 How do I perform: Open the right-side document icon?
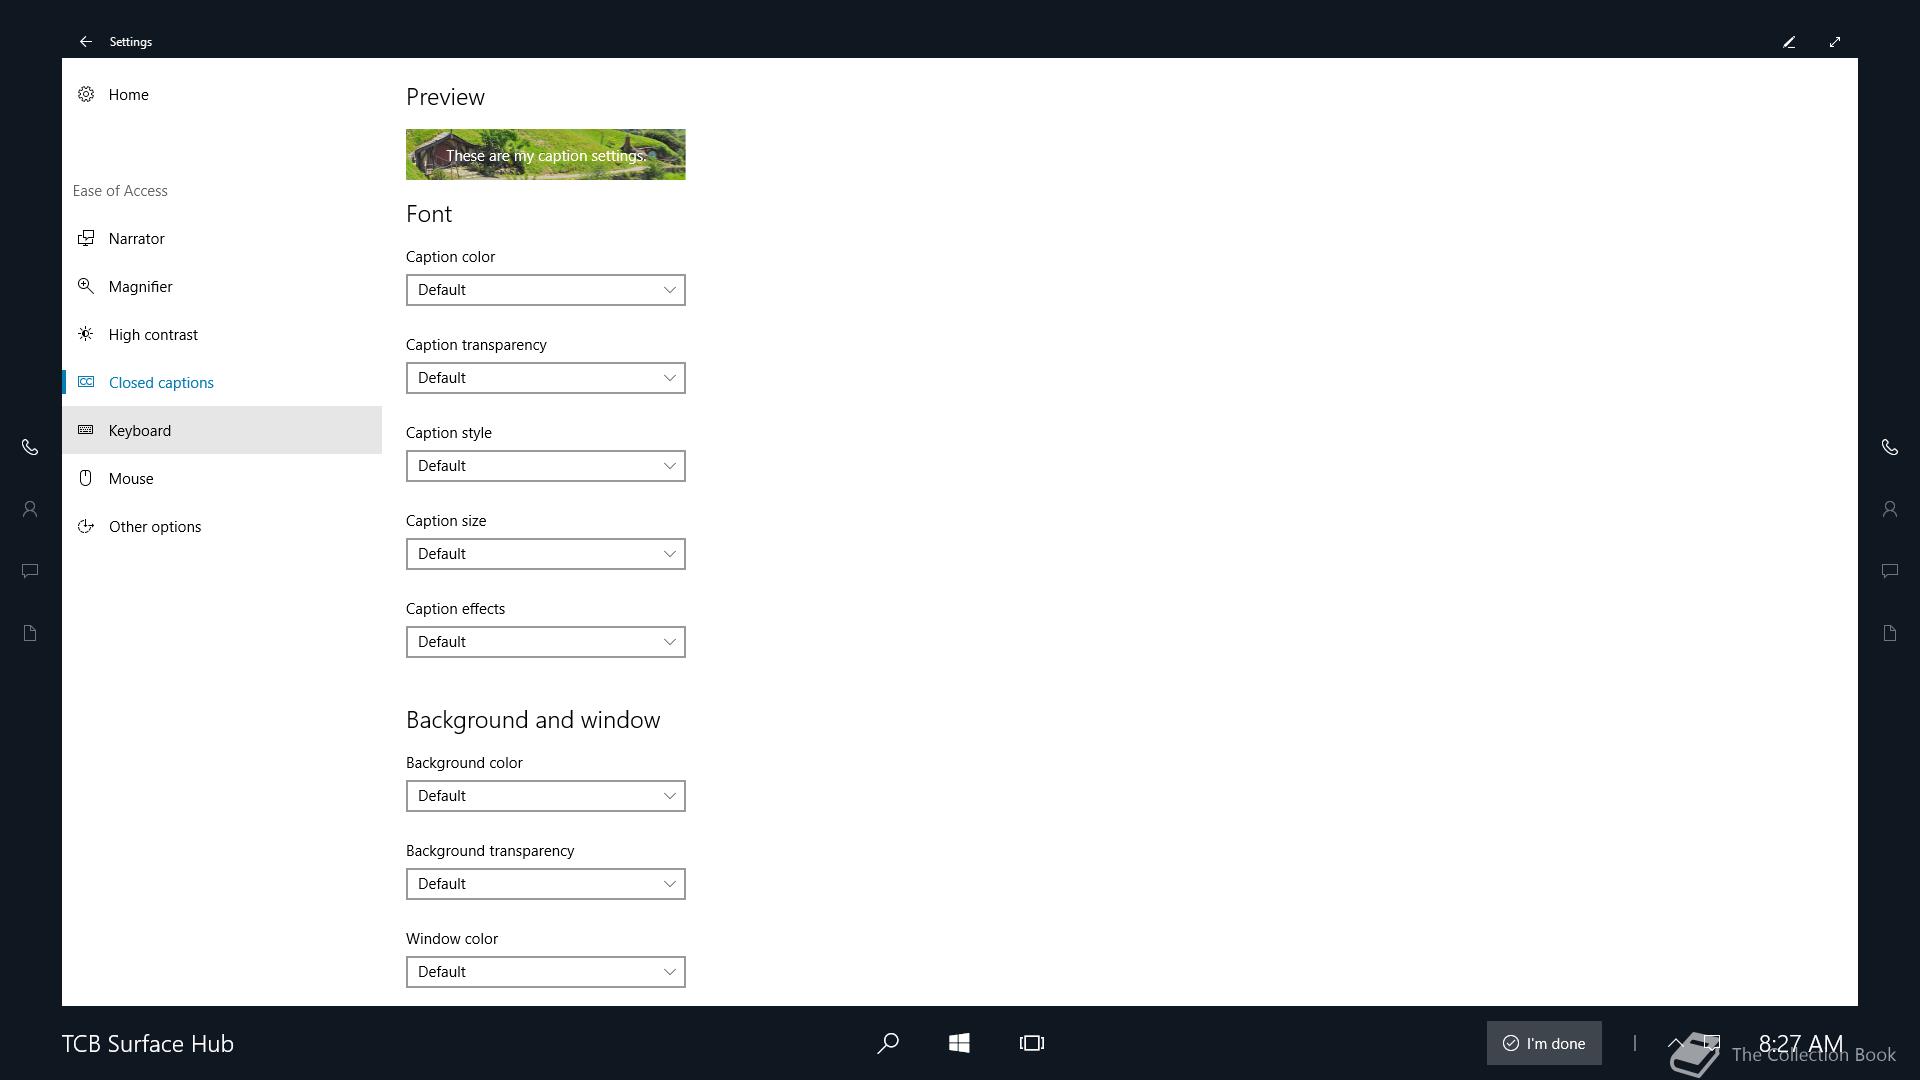(x=1890, y=633)
